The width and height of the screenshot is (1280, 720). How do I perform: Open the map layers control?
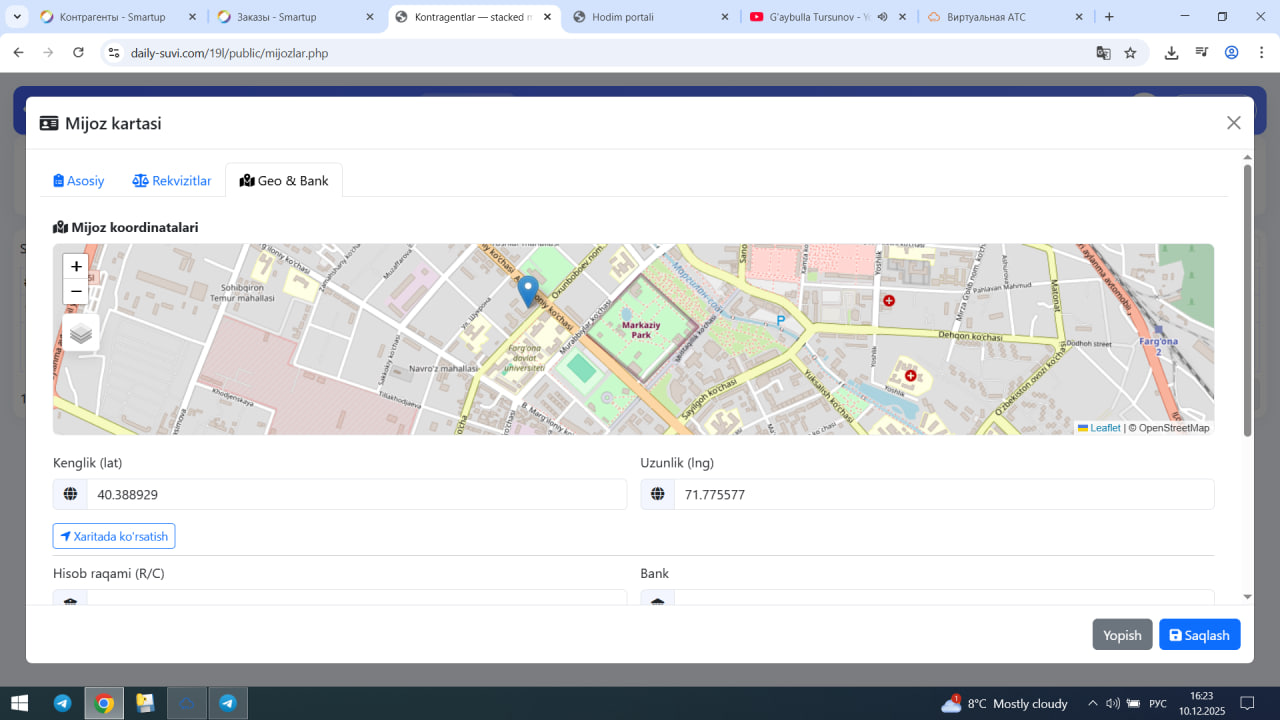pos(81,333)
